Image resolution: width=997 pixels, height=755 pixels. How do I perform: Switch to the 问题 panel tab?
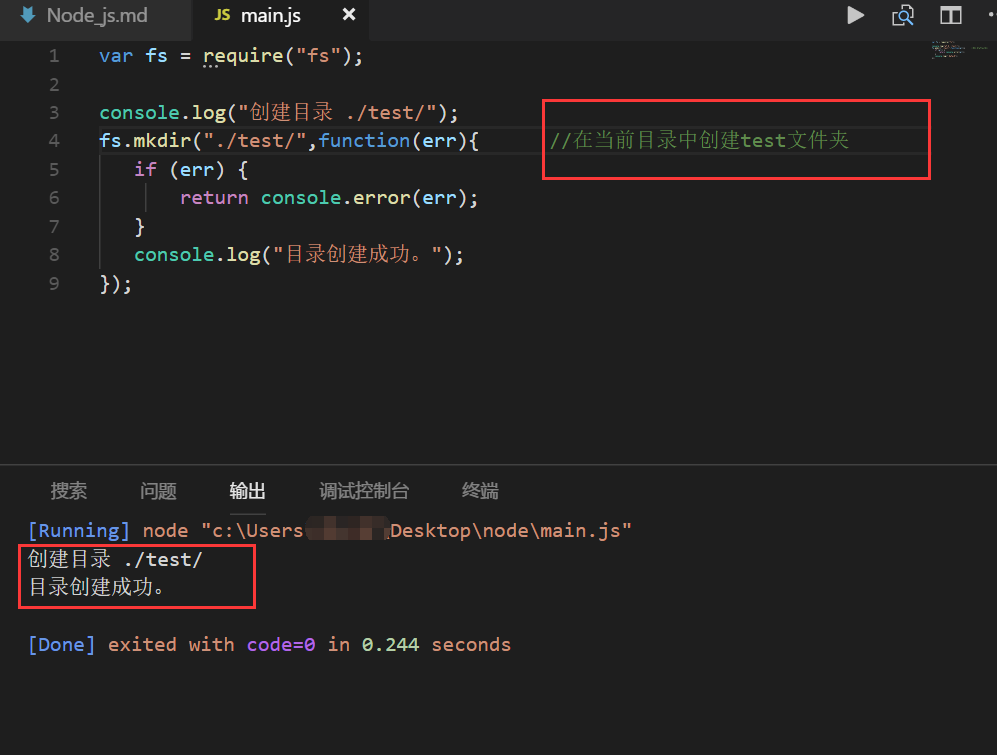coord(158,491)
